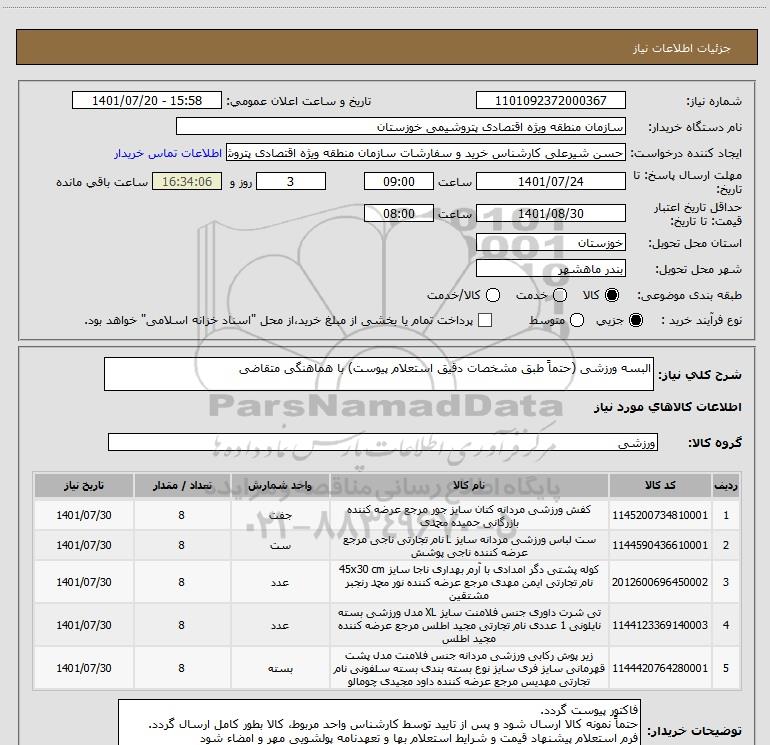This screenshot has width=770, height=745.
Task: Click product code 114520073481​0001
Action: [660, 515]
